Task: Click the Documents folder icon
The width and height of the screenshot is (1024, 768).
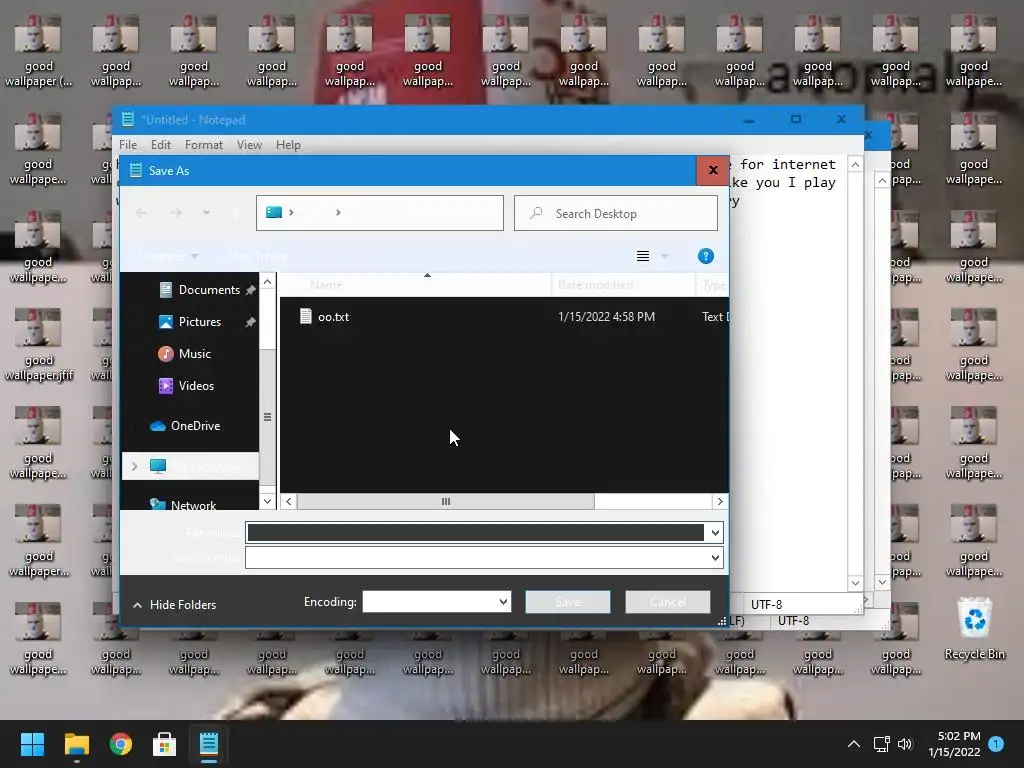Action: click(166, 289)
